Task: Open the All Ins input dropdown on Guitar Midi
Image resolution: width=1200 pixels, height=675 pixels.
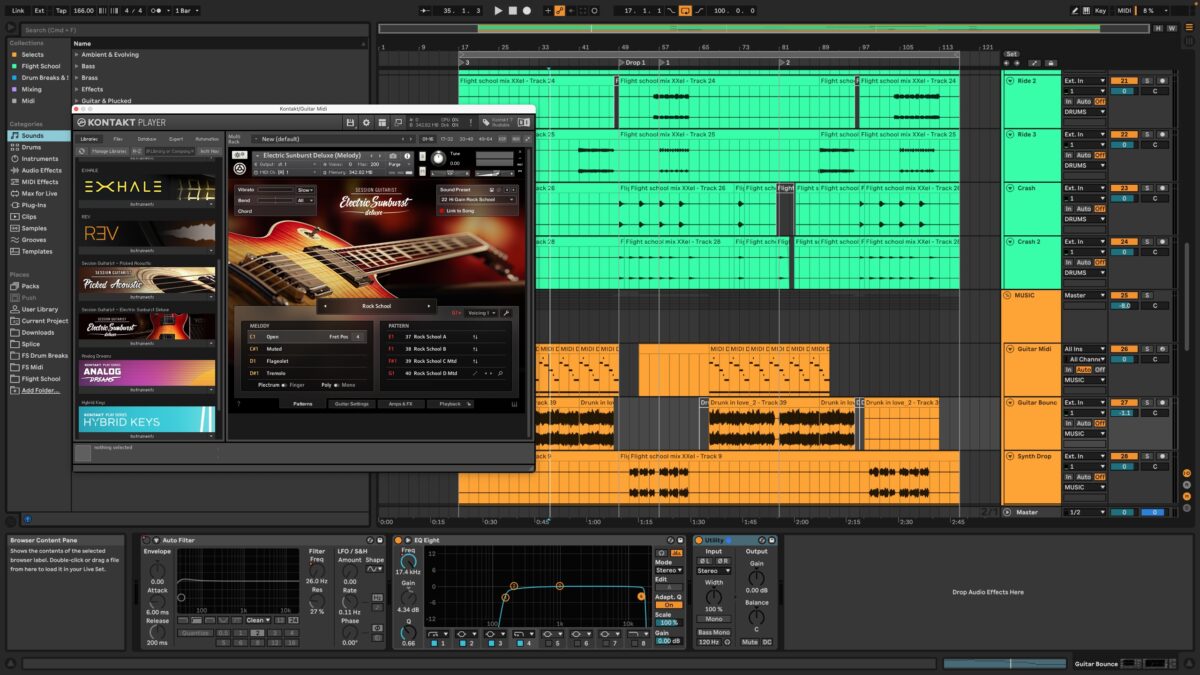Action: pos(1085,349)
